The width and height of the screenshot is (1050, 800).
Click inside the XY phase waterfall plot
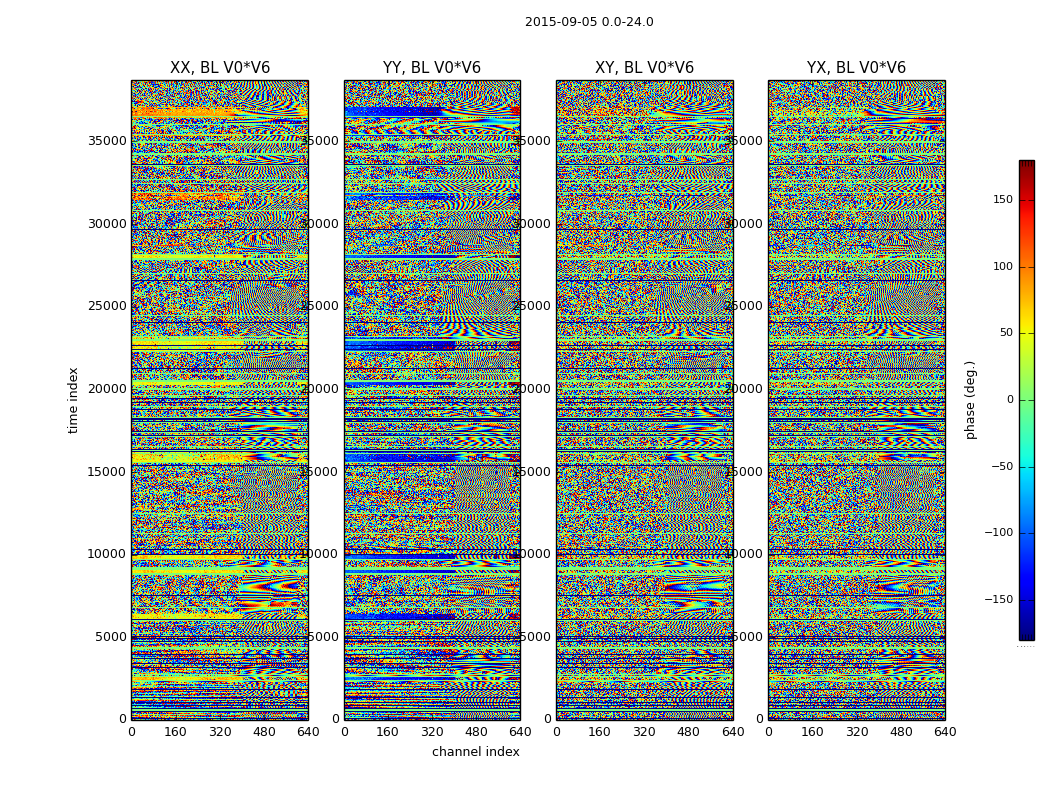pyautogui.click(x=645, y=400)
